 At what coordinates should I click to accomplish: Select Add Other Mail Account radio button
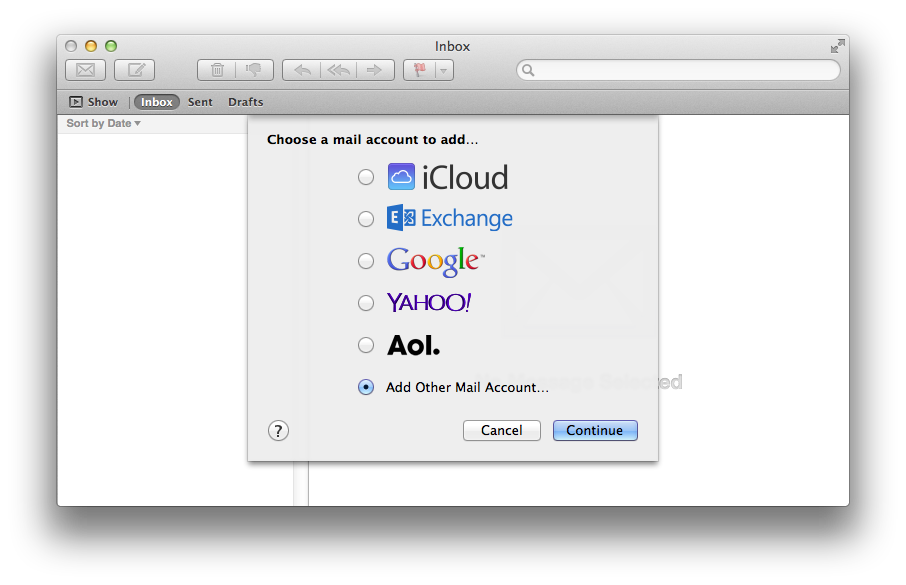coord(366,387)
